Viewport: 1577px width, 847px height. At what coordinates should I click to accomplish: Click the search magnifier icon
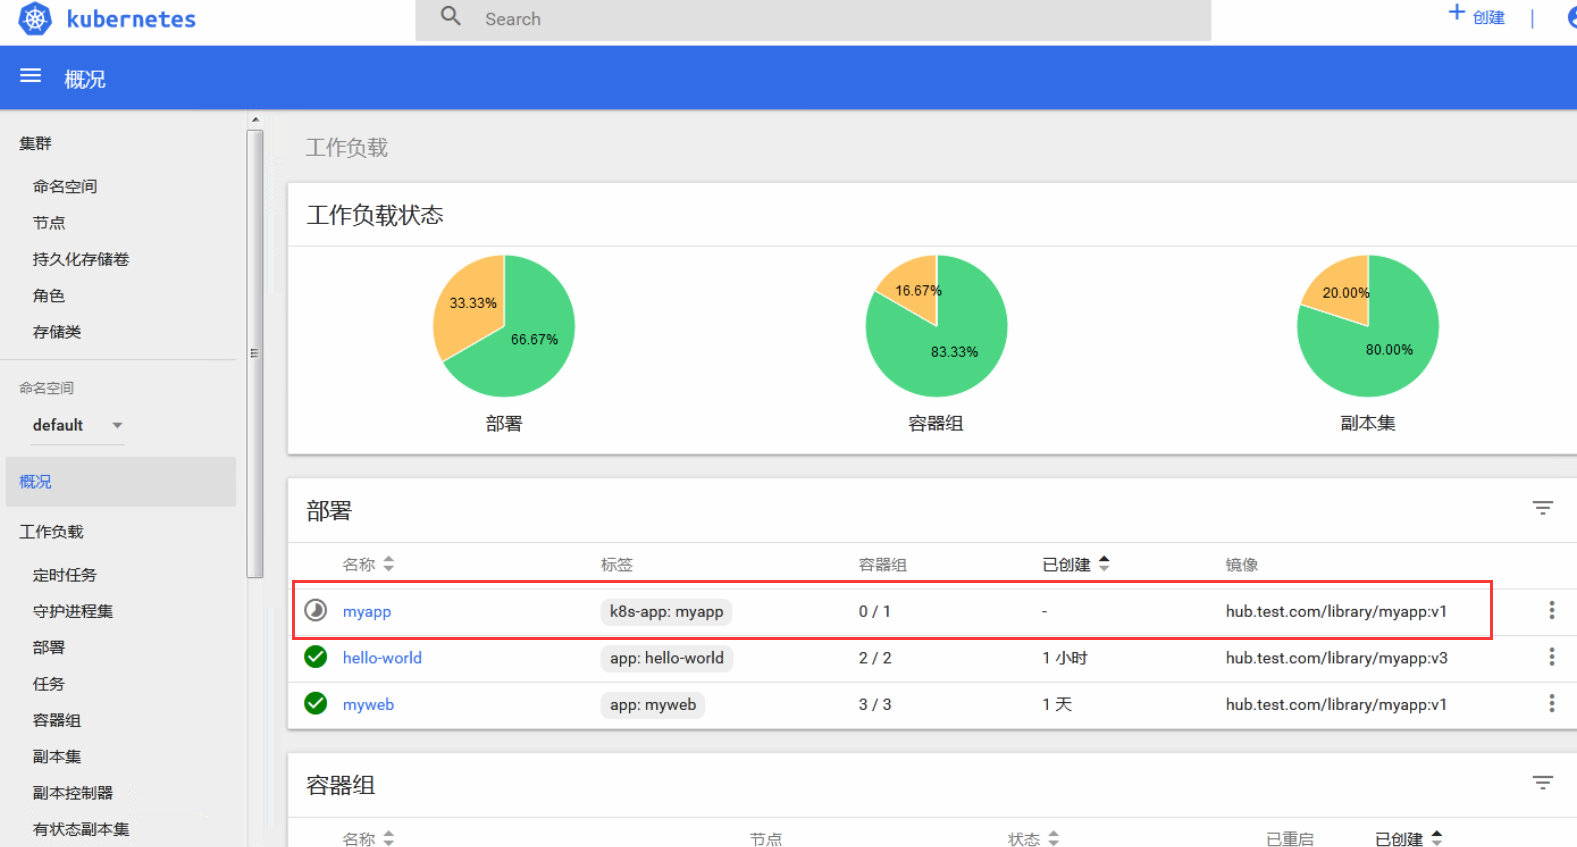coord(451,16)
